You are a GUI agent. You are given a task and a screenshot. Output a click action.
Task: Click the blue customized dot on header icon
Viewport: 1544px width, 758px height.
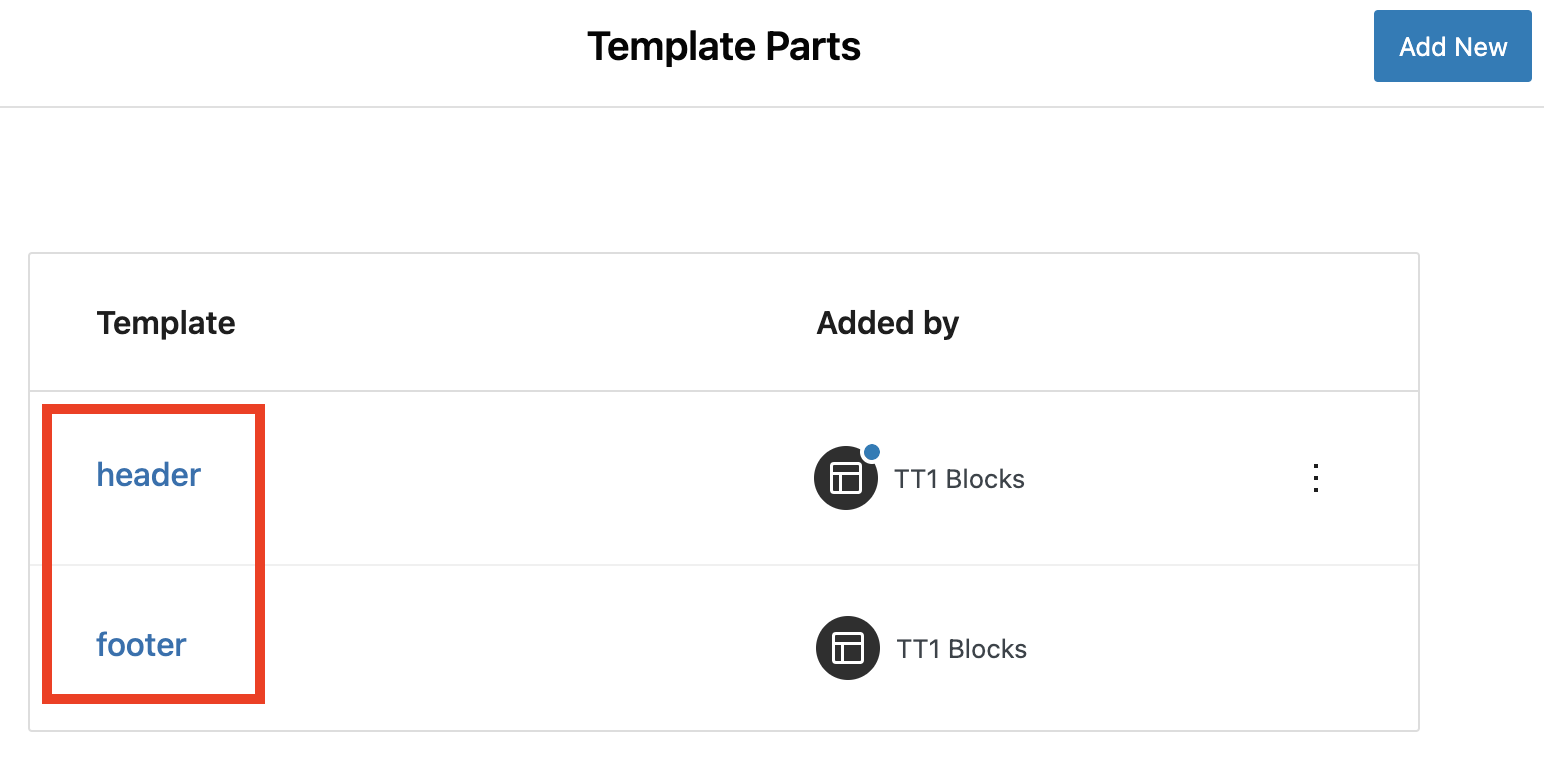(872, 452)
